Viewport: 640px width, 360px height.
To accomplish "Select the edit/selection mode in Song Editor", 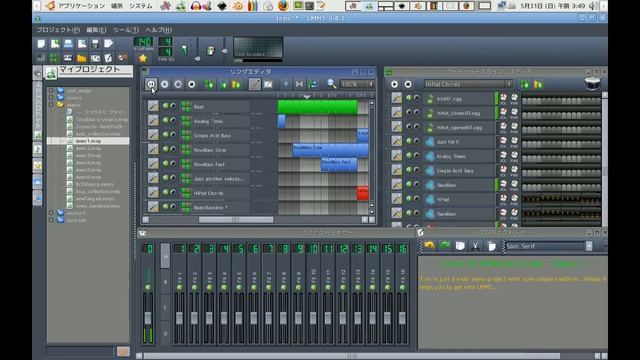I will point(268,84).
